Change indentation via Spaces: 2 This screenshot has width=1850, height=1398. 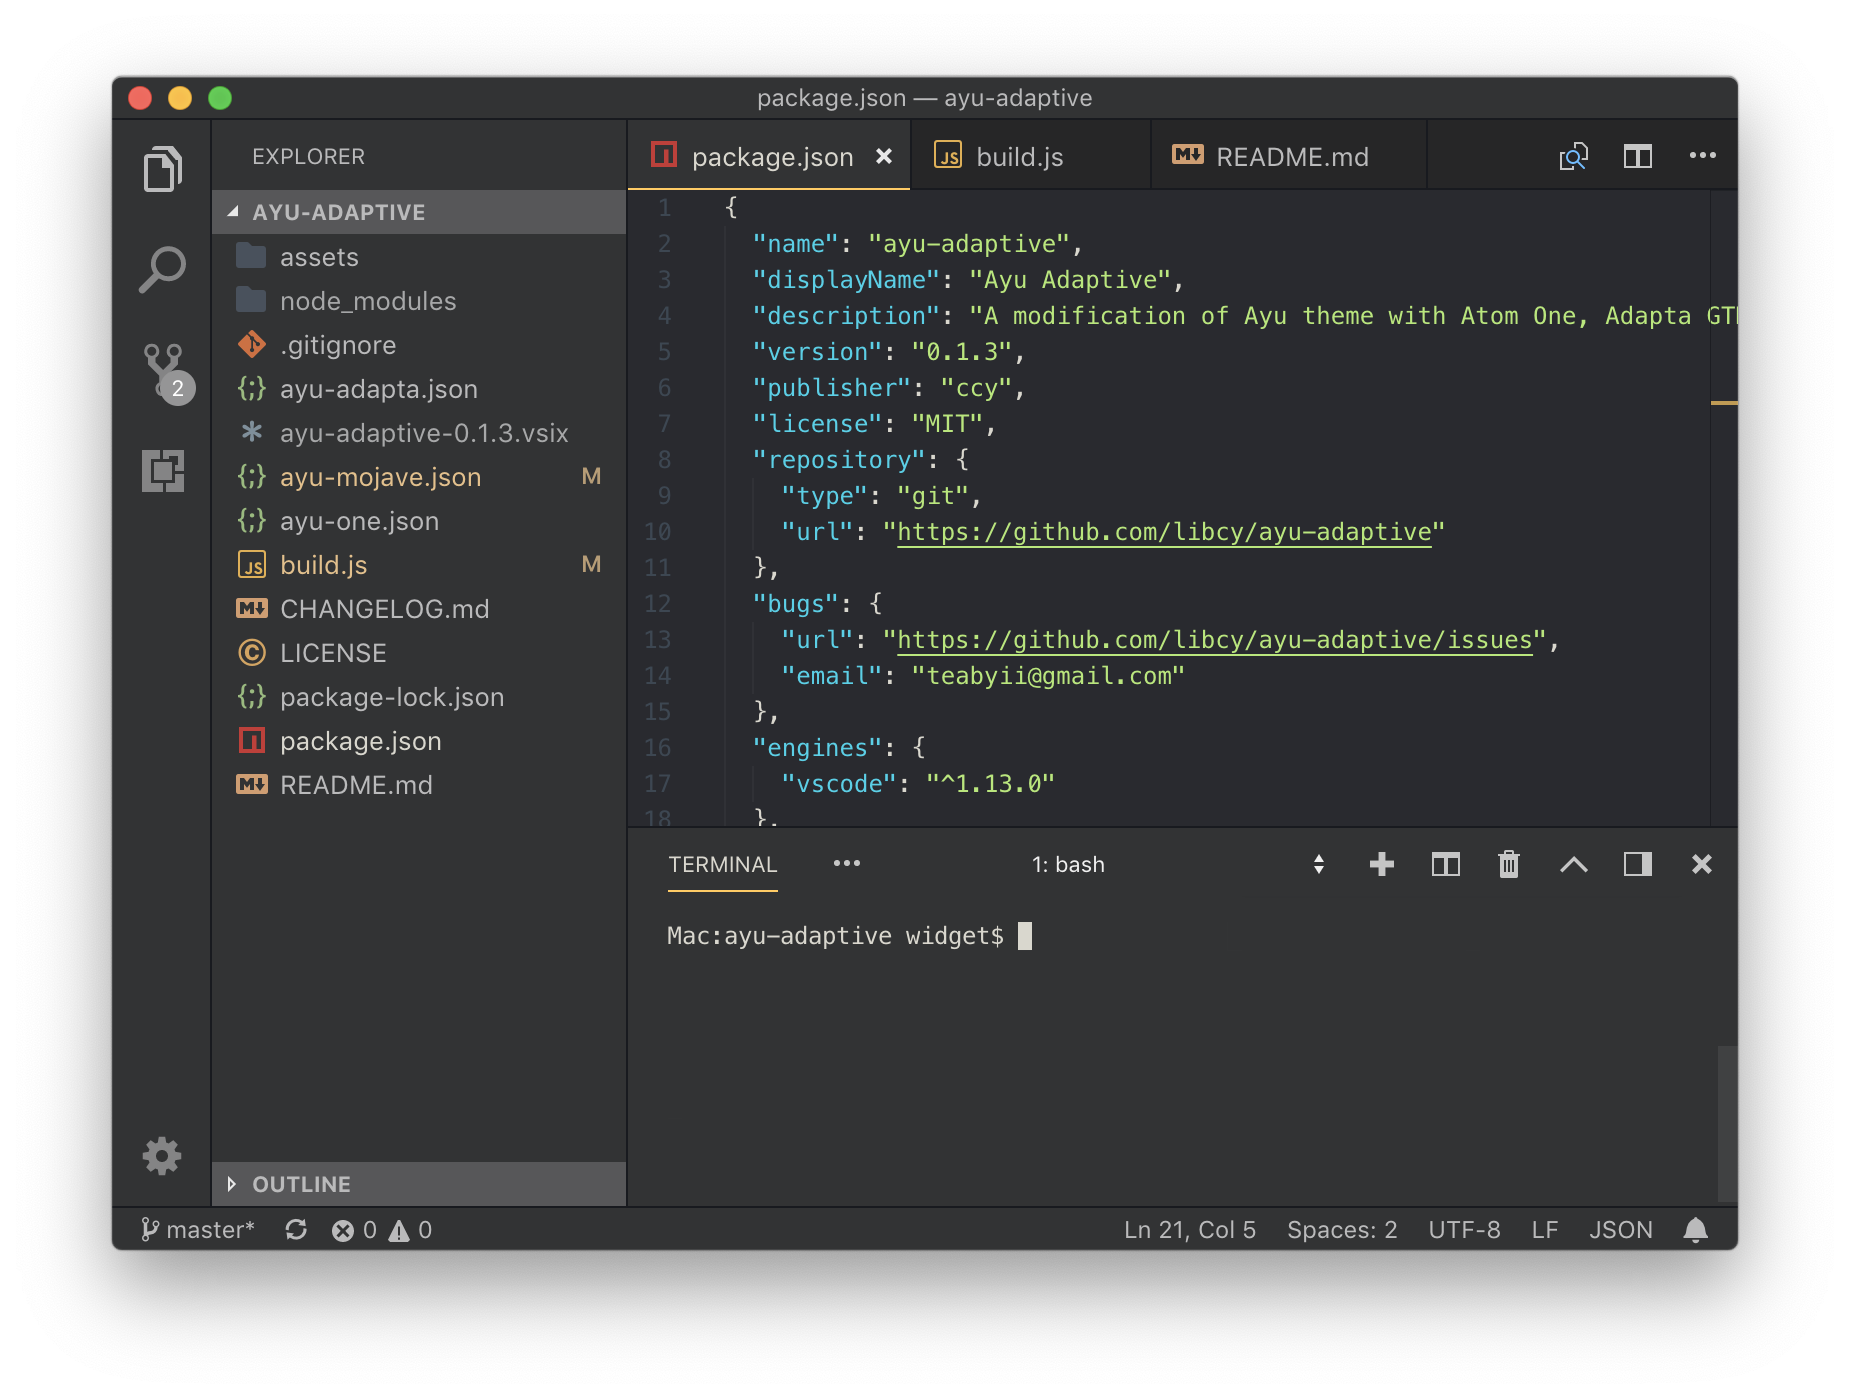pos(1342,1230)
